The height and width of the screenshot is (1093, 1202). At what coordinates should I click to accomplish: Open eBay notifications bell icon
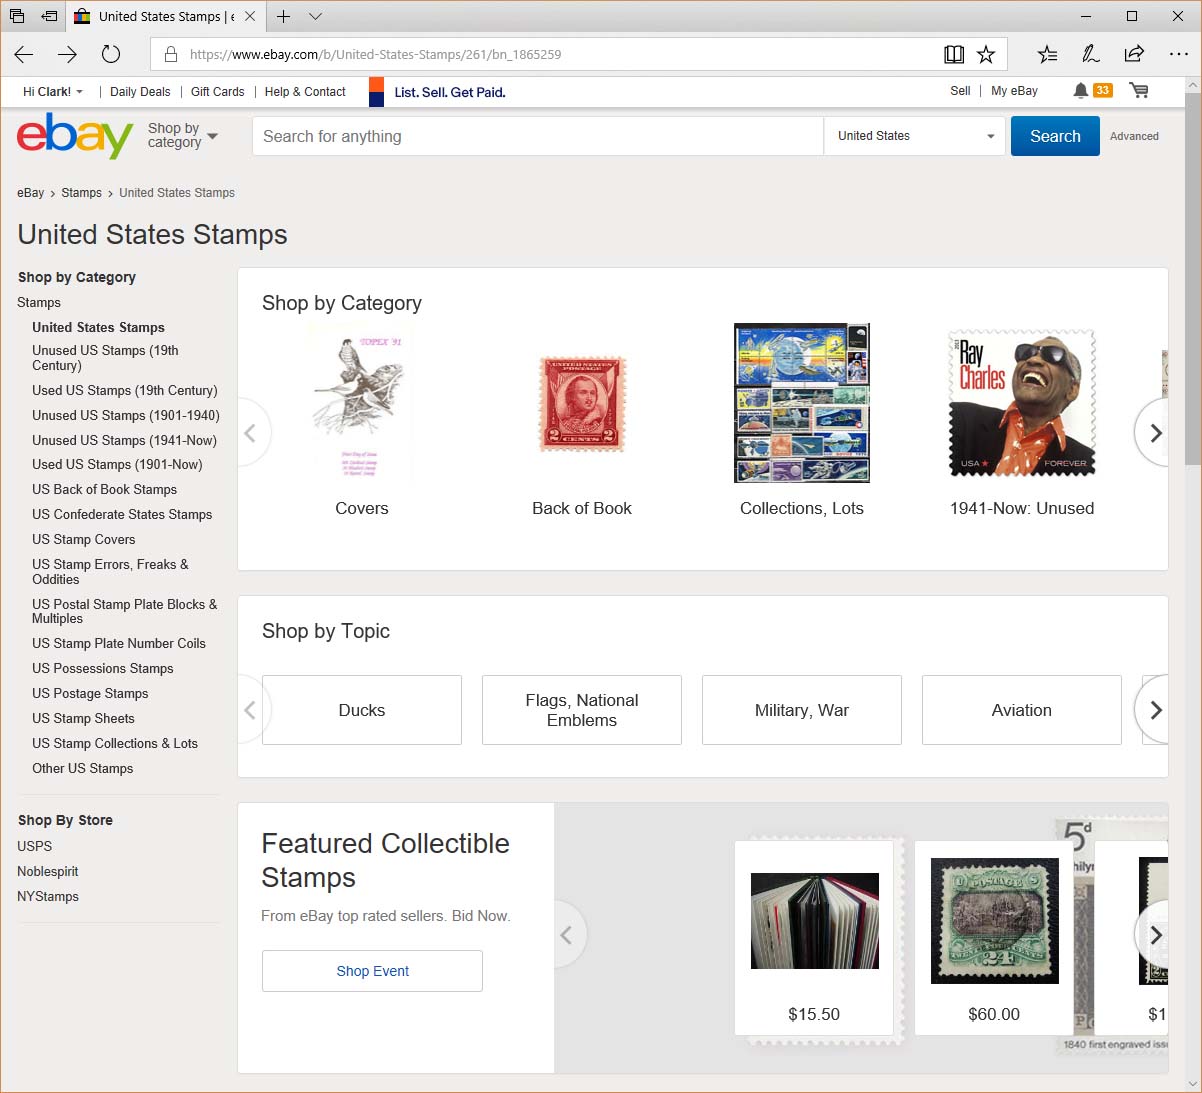click(x=1080, y=90)
